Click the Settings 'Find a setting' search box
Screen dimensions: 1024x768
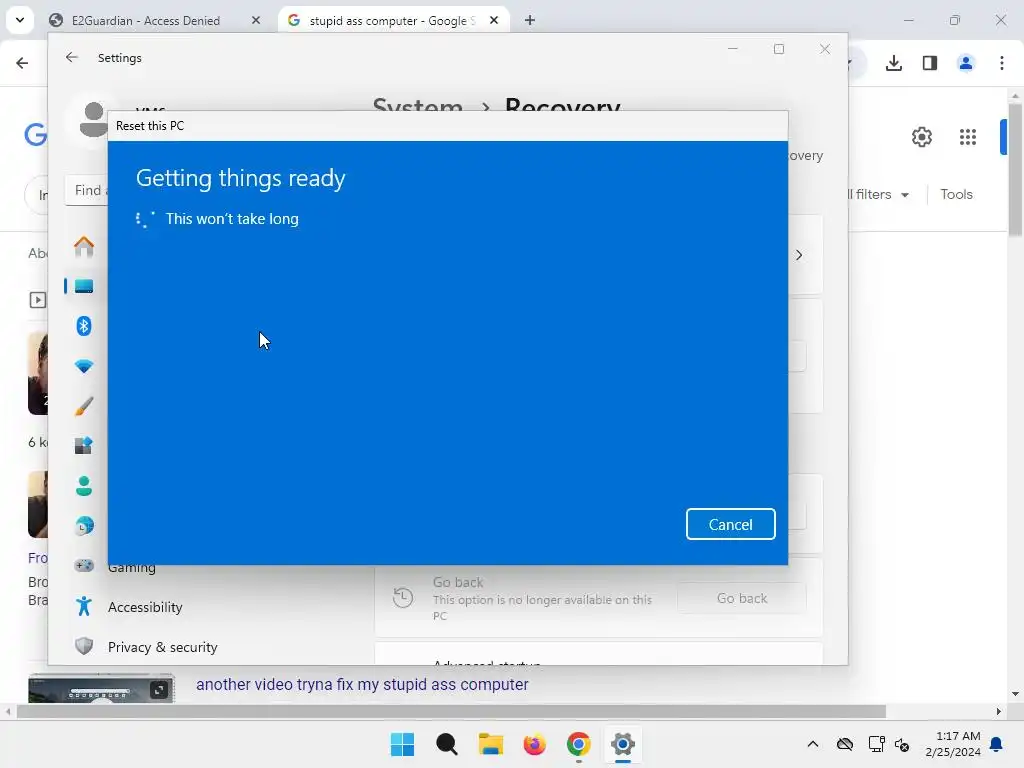coord(87,190)
